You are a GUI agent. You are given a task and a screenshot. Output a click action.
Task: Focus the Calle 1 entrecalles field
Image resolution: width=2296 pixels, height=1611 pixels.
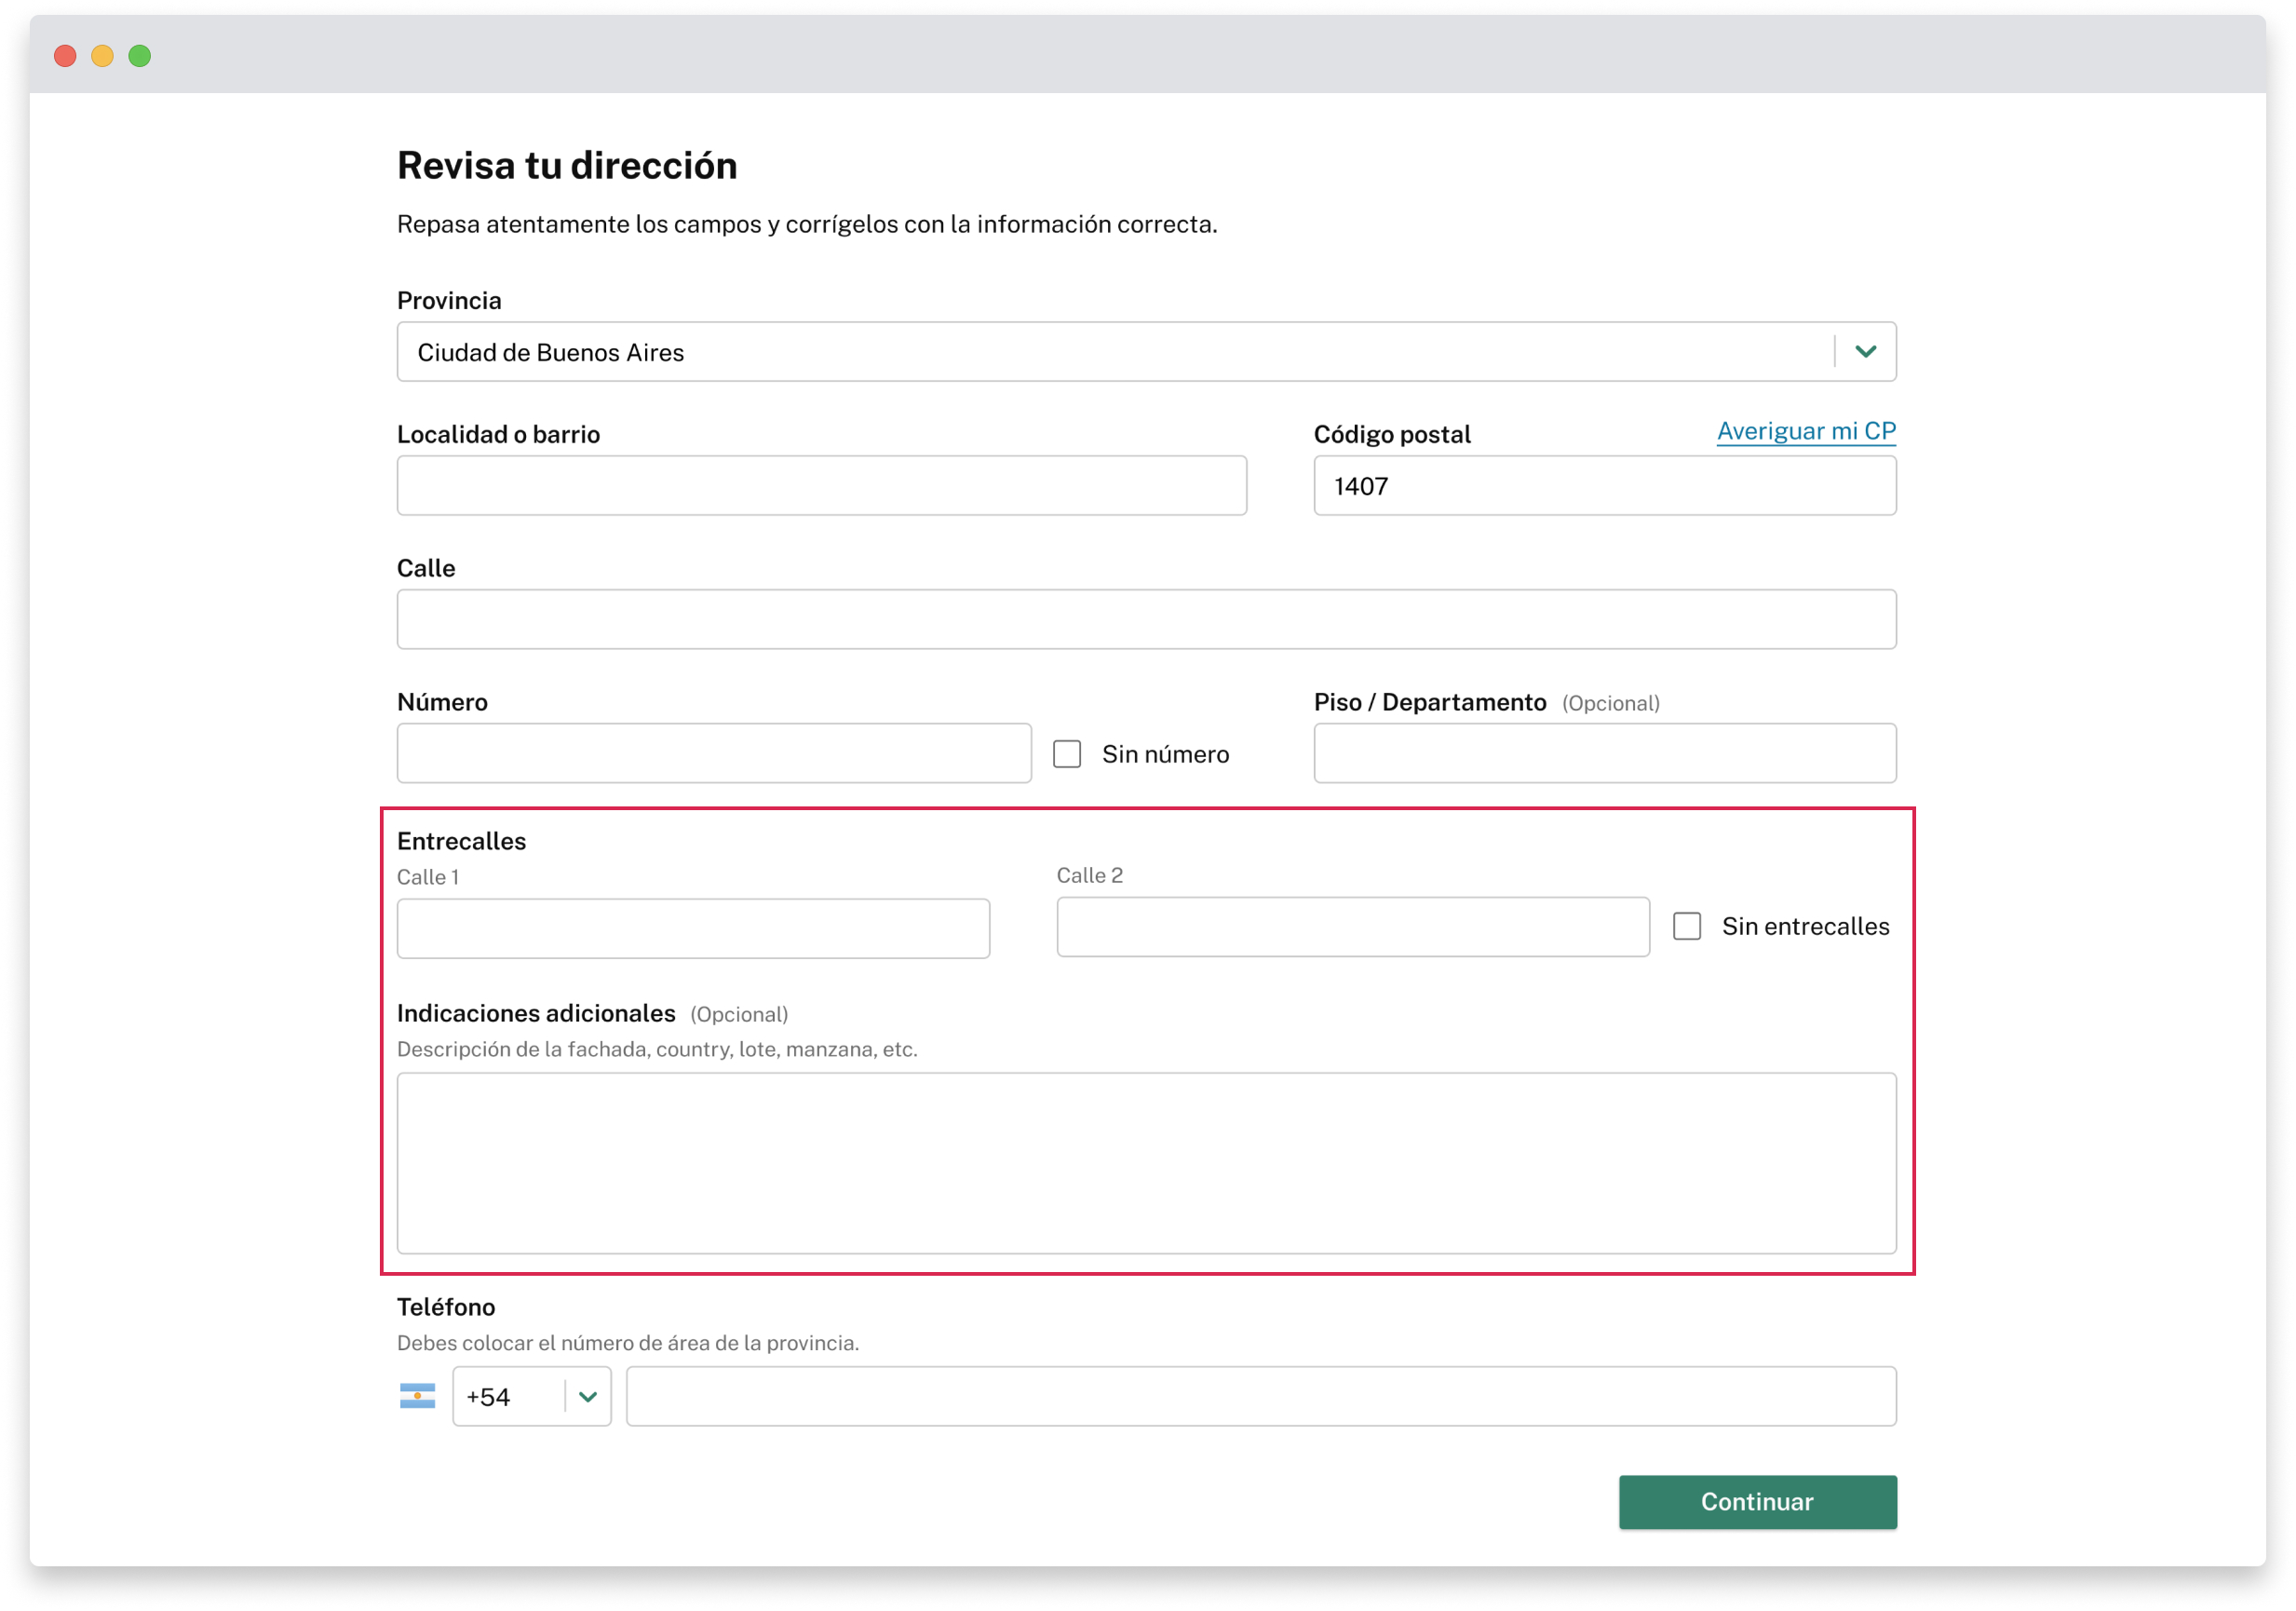[693, 928]
